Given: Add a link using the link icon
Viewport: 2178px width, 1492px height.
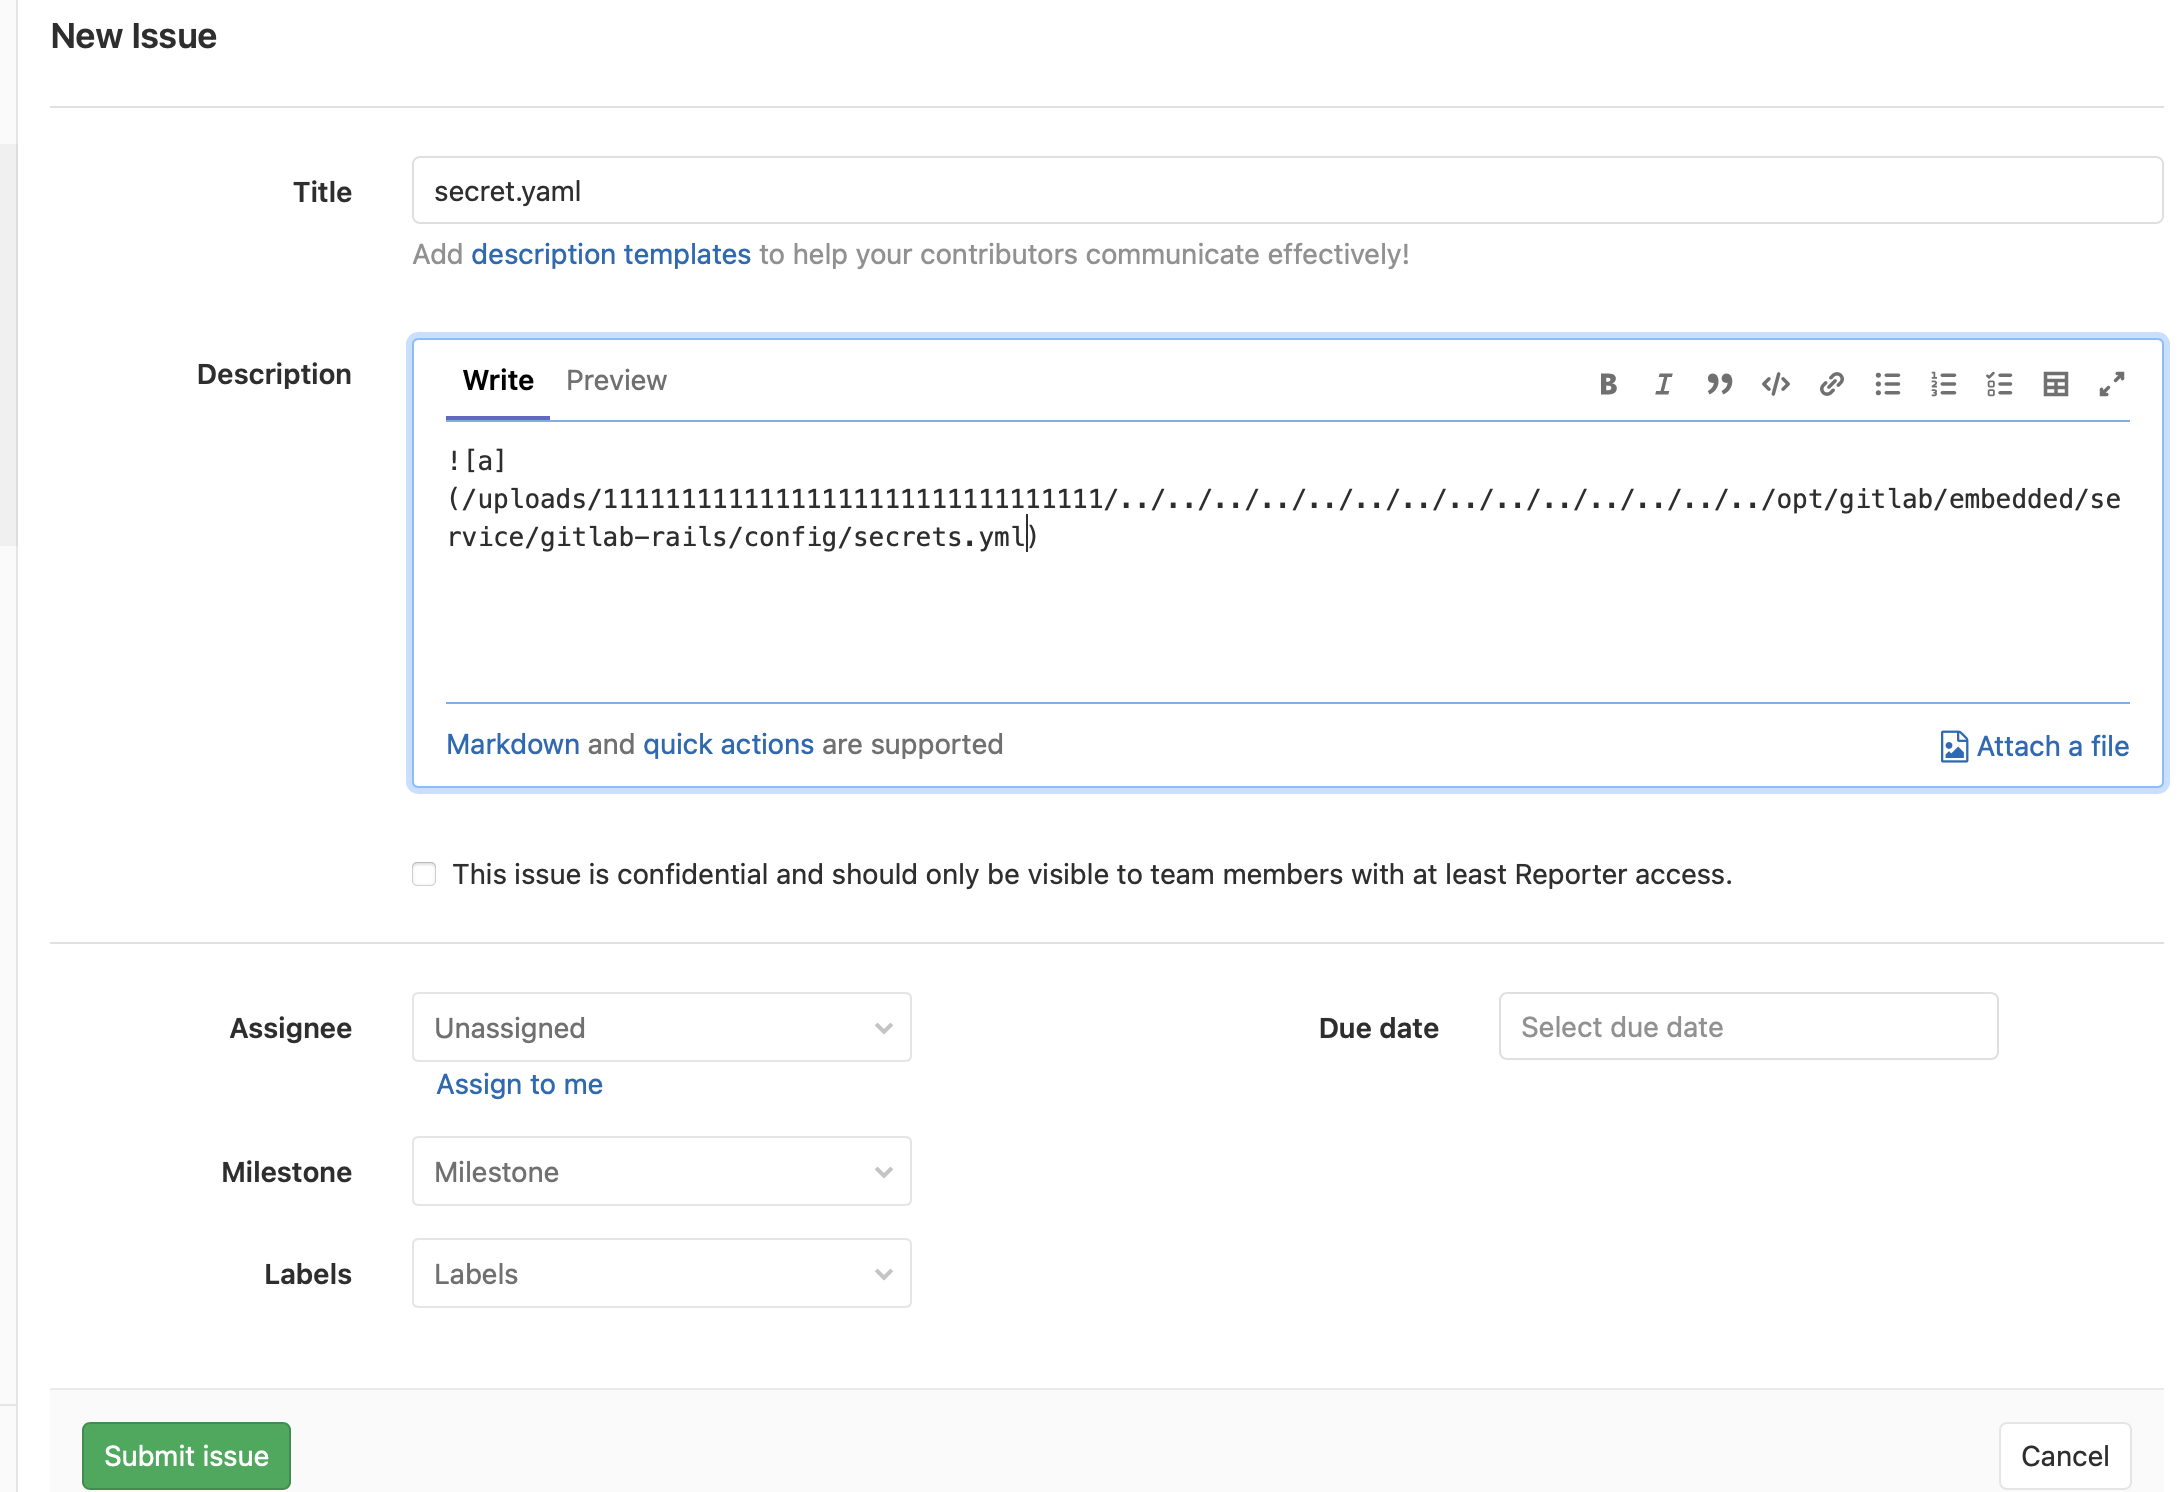Looking at the screenshot, I should (x=1831, y=384).
